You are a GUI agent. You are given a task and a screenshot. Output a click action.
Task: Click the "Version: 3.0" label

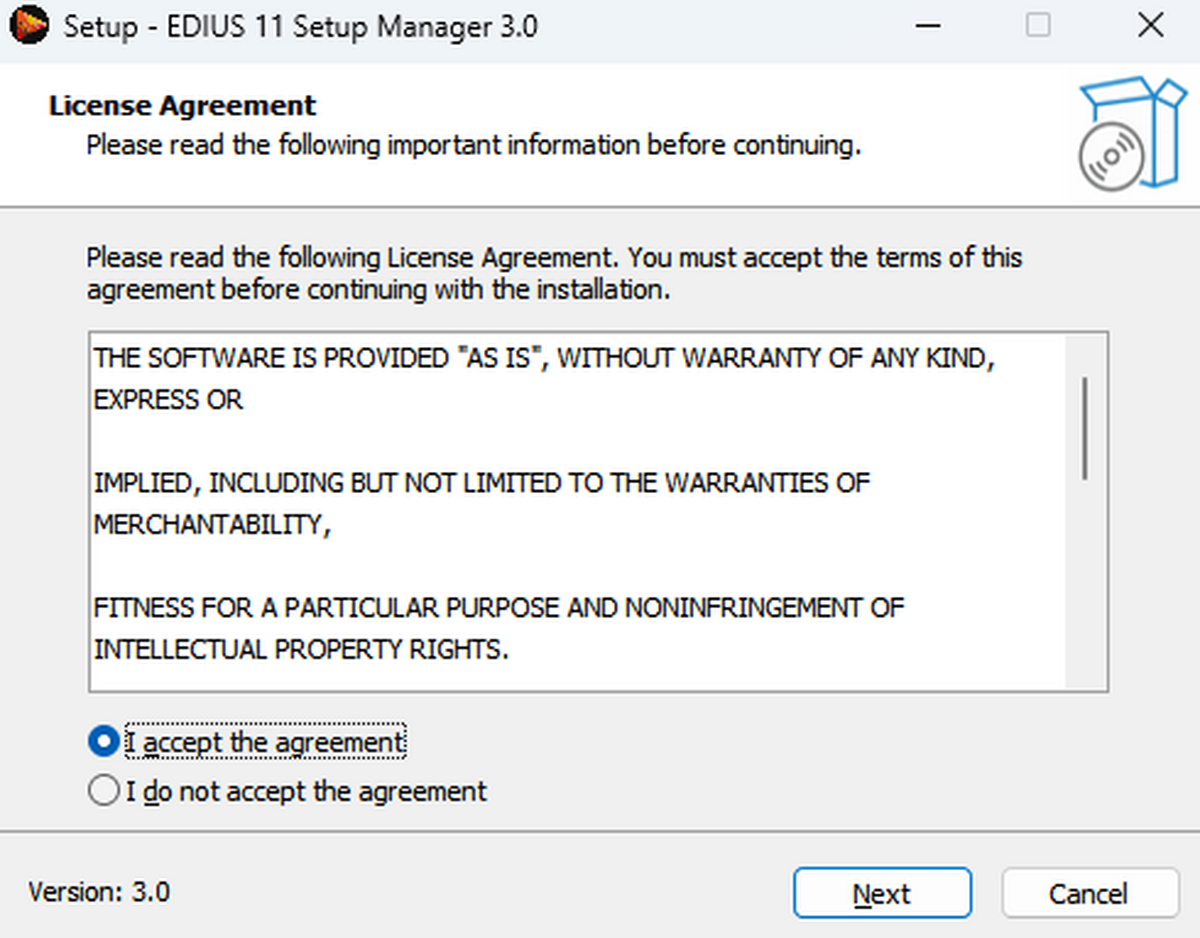(x=99, y=892)
